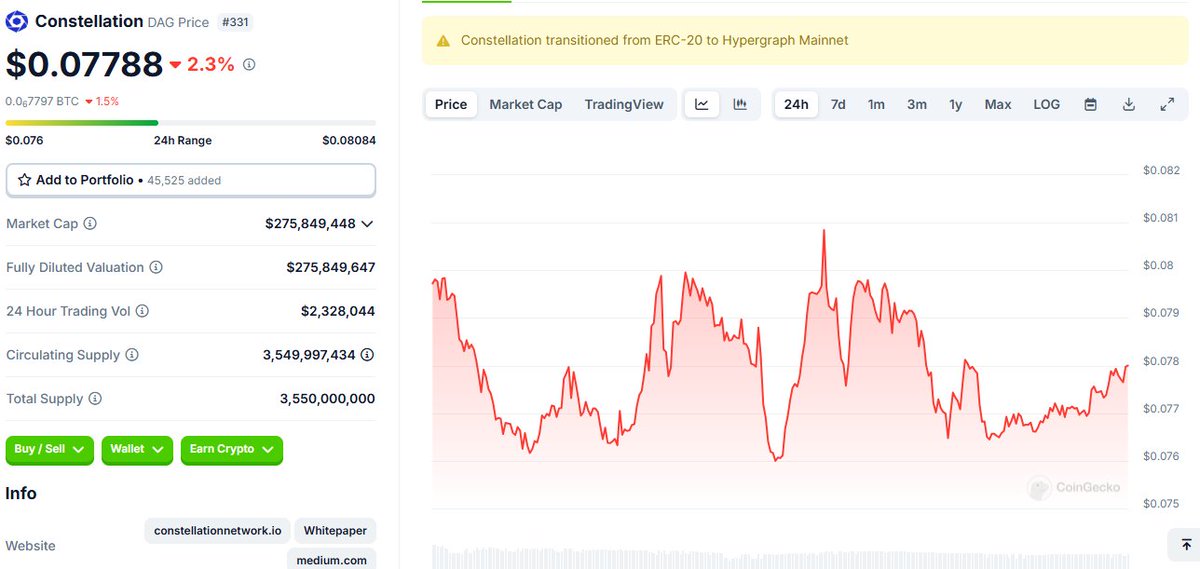Click the Add to Portfolio button
This screenshot has width=1200, height=569.
pos(191,181)
